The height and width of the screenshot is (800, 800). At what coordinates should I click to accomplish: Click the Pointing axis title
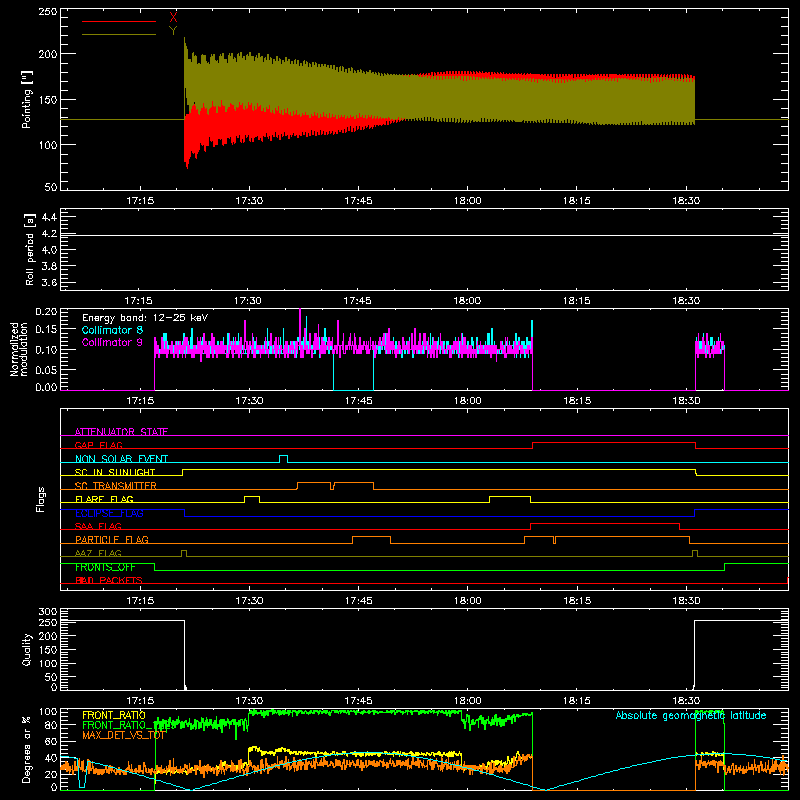pos(27,99)
